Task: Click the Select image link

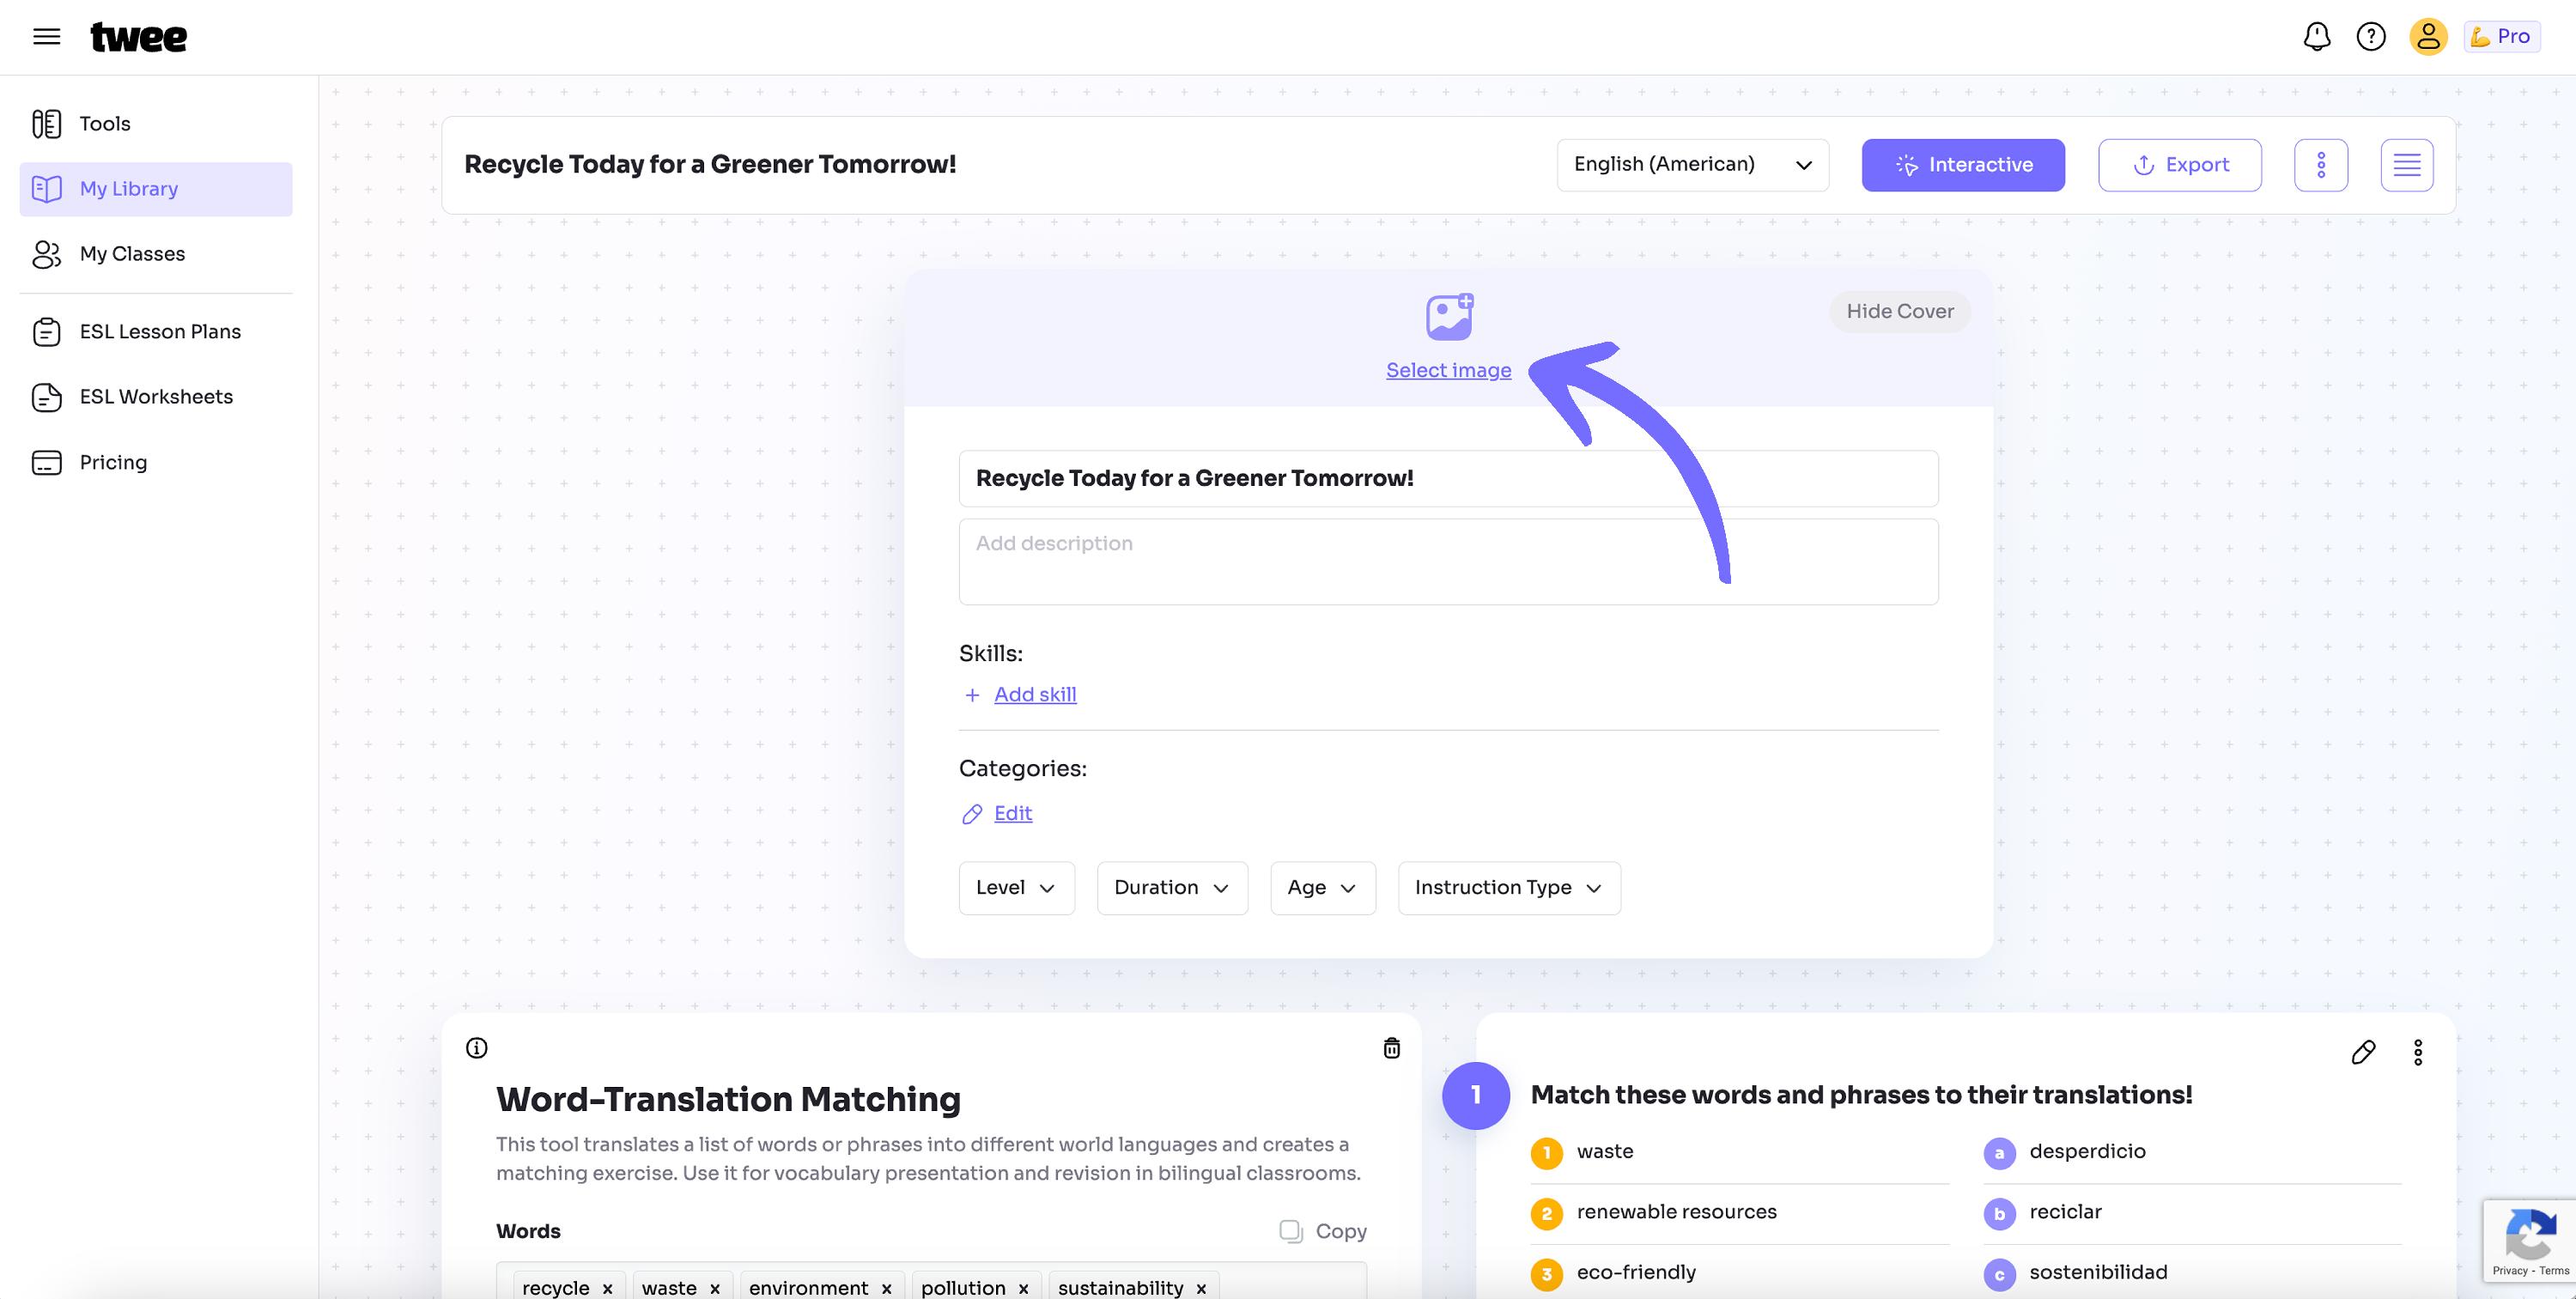Action: [1448, 371]
